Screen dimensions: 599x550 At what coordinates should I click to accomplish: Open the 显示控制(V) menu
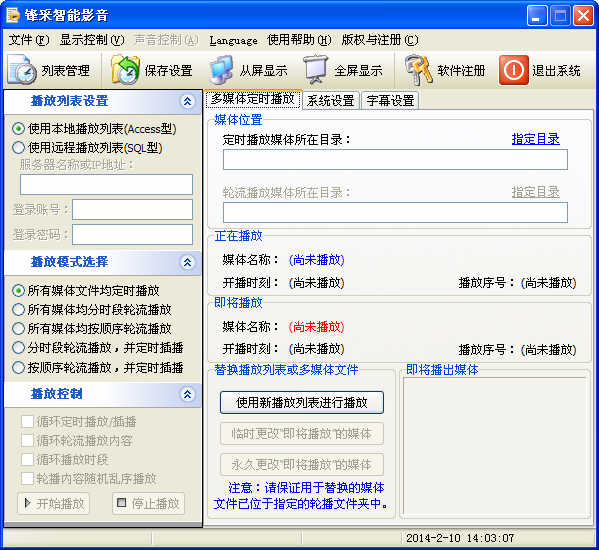tap(92, 40)
